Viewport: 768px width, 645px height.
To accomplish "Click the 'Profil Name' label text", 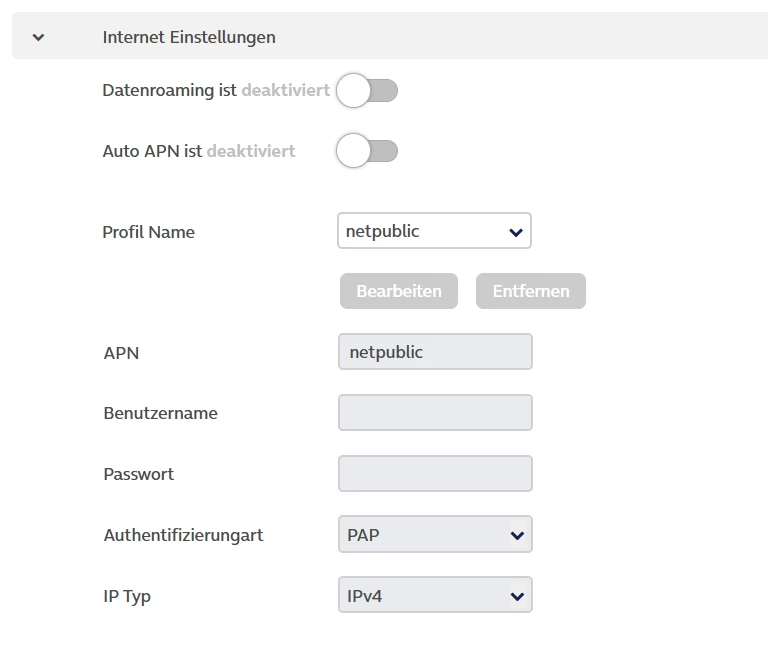I will click(x=149, y=232).
